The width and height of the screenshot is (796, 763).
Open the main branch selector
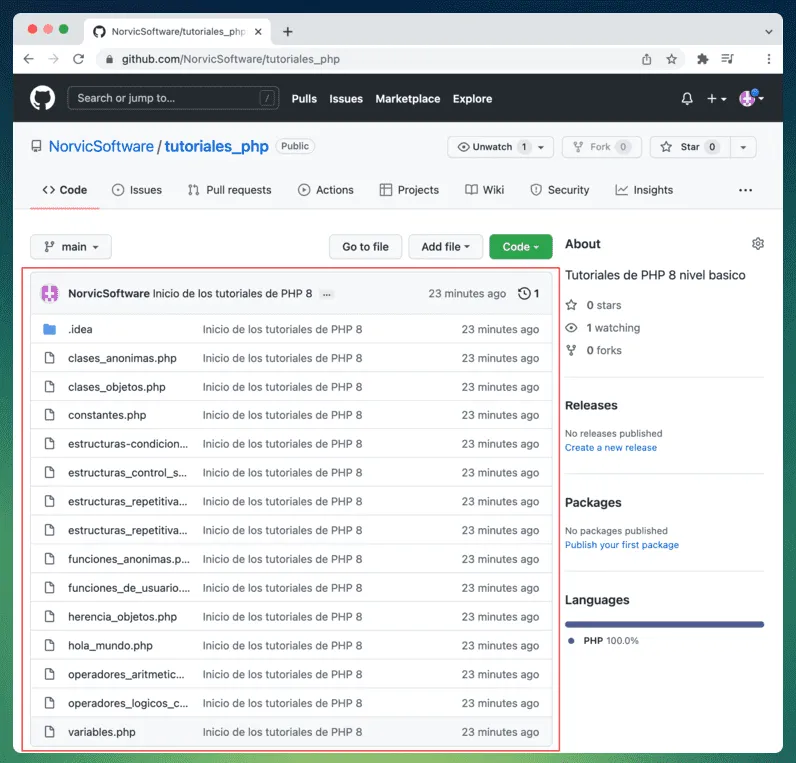(71, 247)
